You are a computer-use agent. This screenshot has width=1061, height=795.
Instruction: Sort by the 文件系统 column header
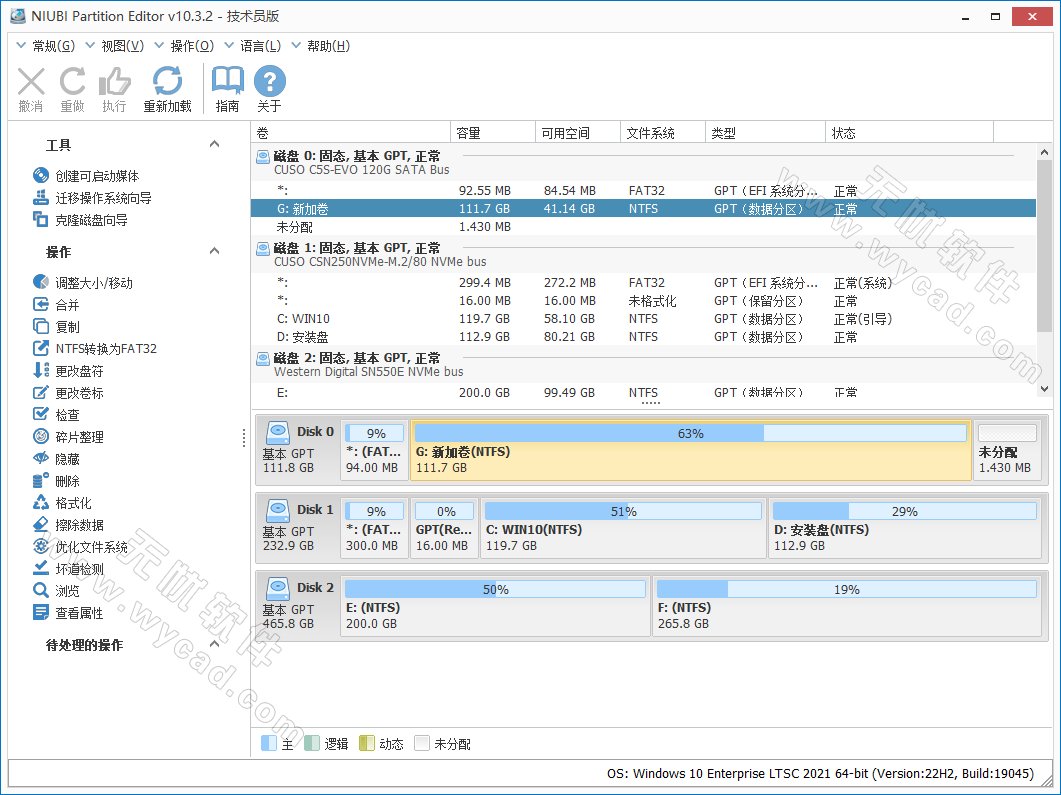click(663, 133)
